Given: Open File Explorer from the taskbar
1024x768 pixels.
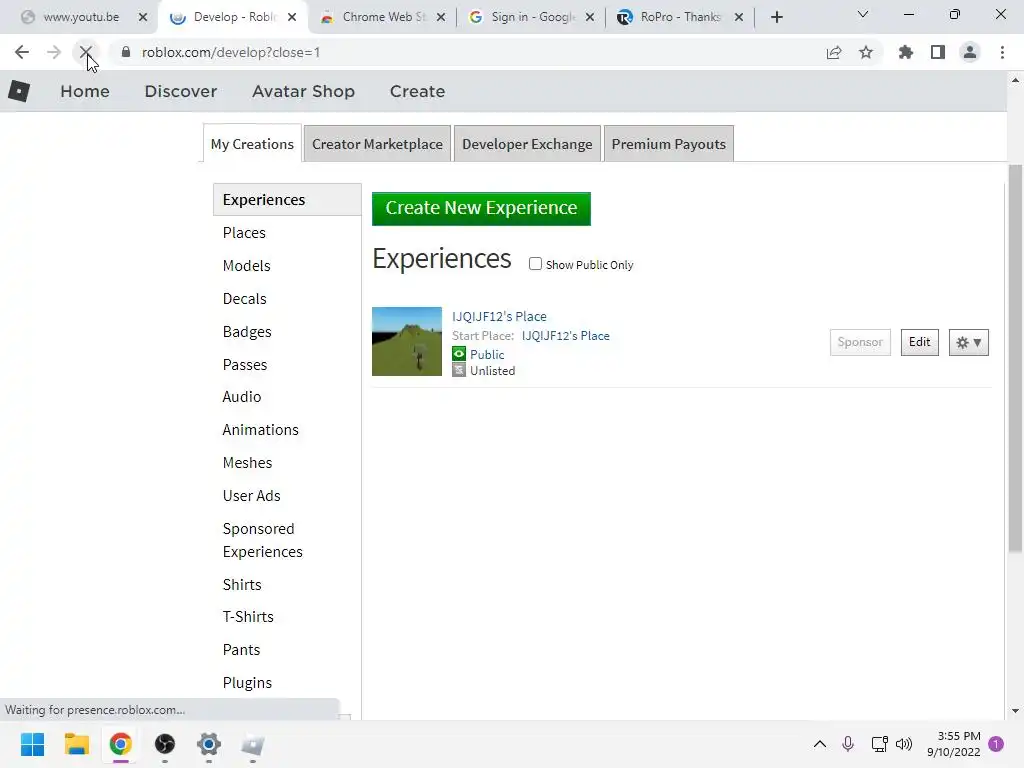Looking at the screenshot, I should (x=76, y=744).
